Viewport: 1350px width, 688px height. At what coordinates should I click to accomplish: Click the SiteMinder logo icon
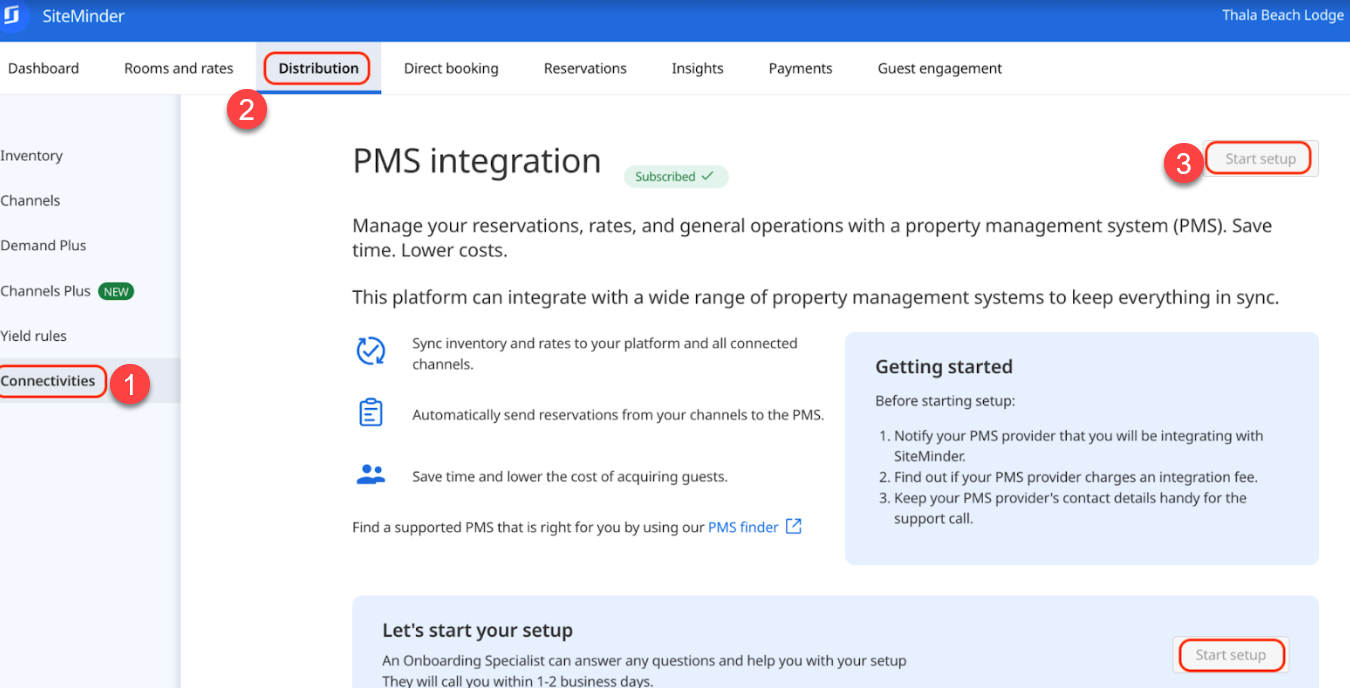coord(12,15)
